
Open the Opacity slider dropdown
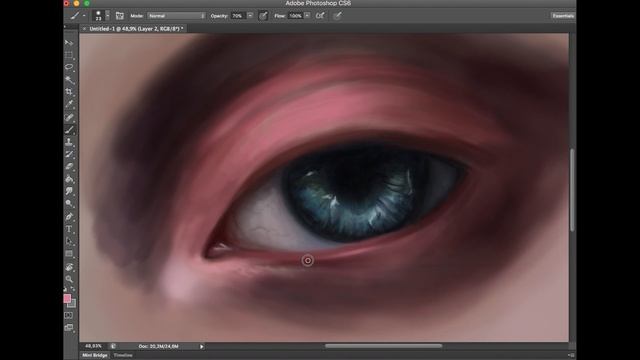(250, 16)
